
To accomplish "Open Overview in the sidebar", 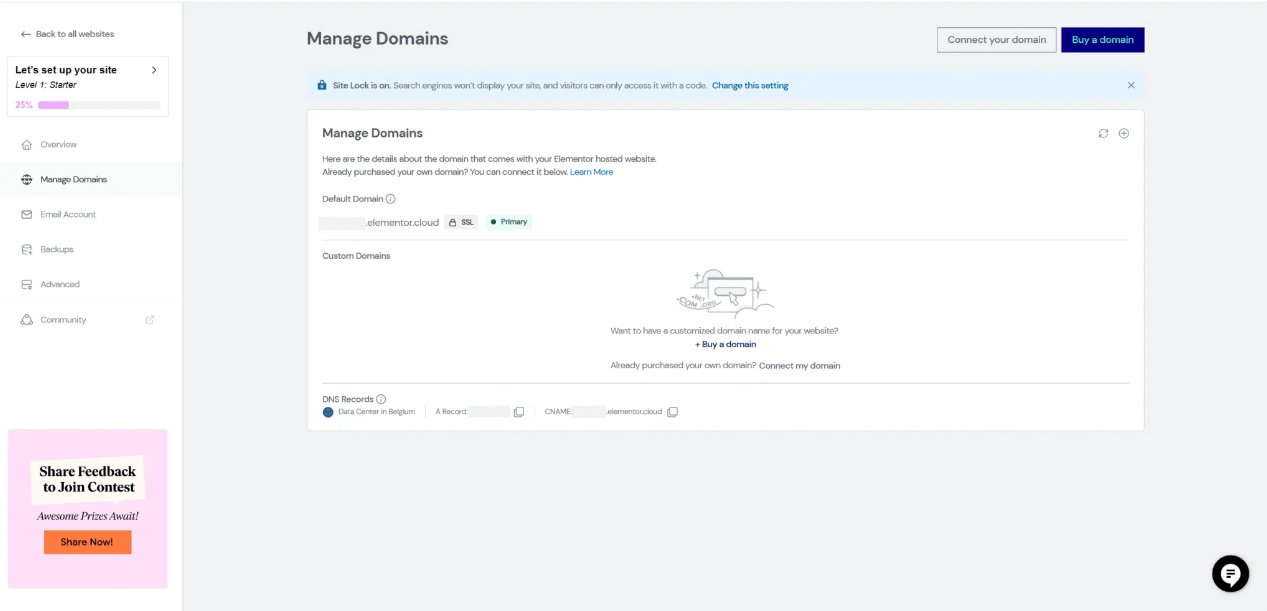I will [x=58, y=145].
